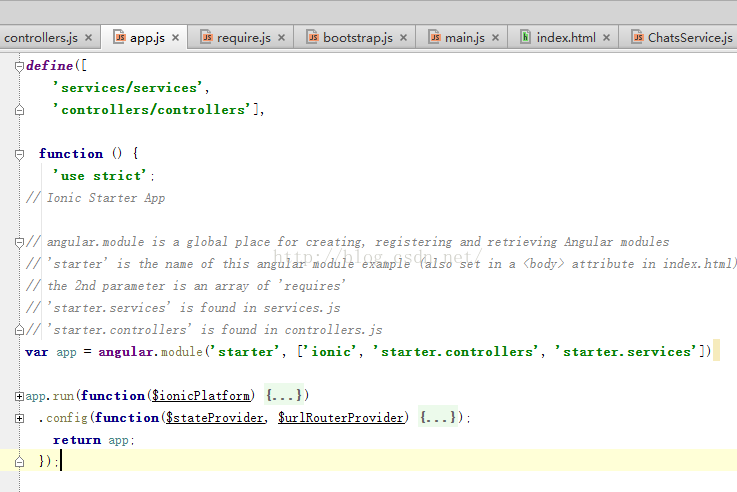Viewport: 737px width, 492px height.
Task: Click the JS file icon on bootstrap.js tab
Action: [313, 37]
